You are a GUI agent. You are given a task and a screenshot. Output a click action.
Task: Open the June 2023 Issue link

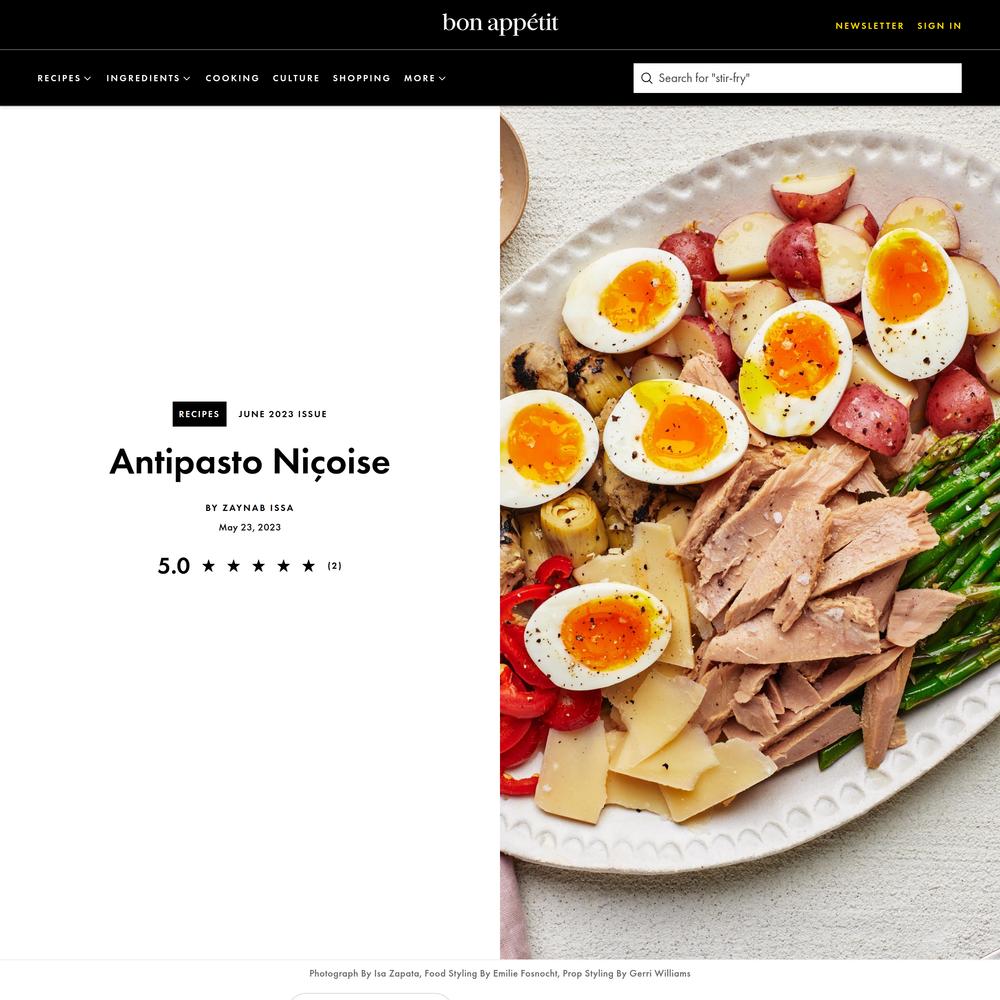click(x=283, y=414)
